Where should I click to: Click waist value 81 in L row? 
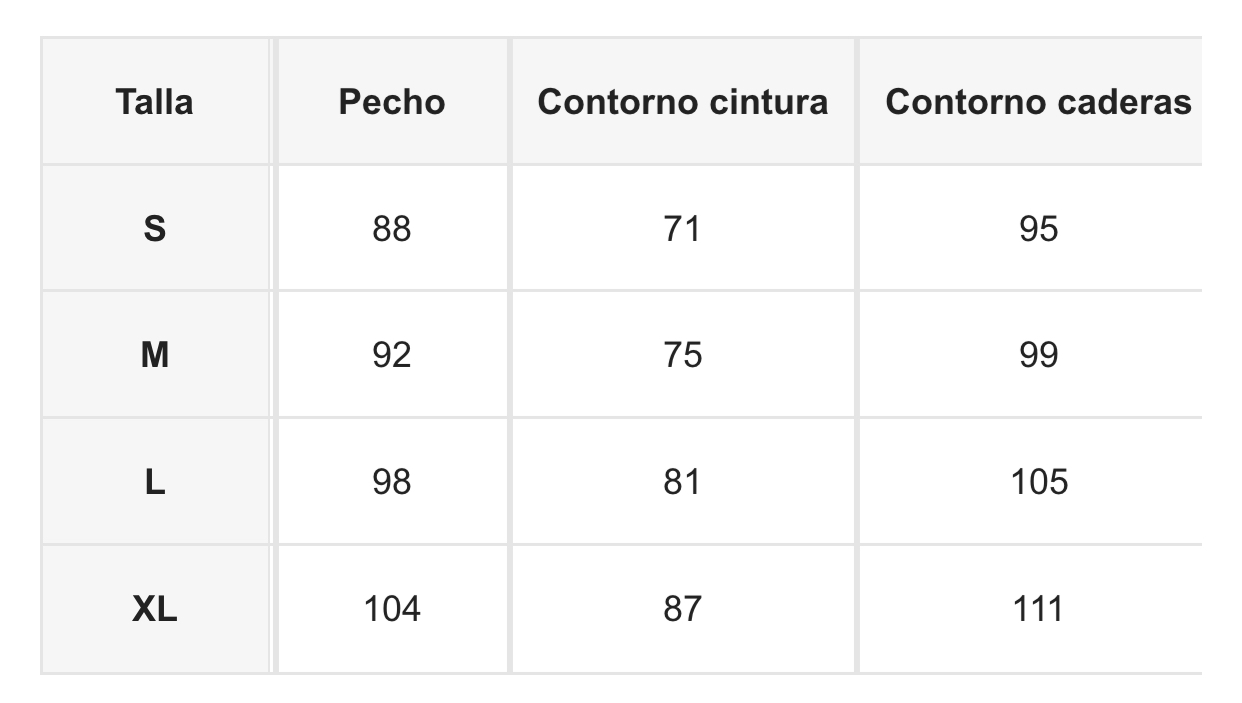683,482
